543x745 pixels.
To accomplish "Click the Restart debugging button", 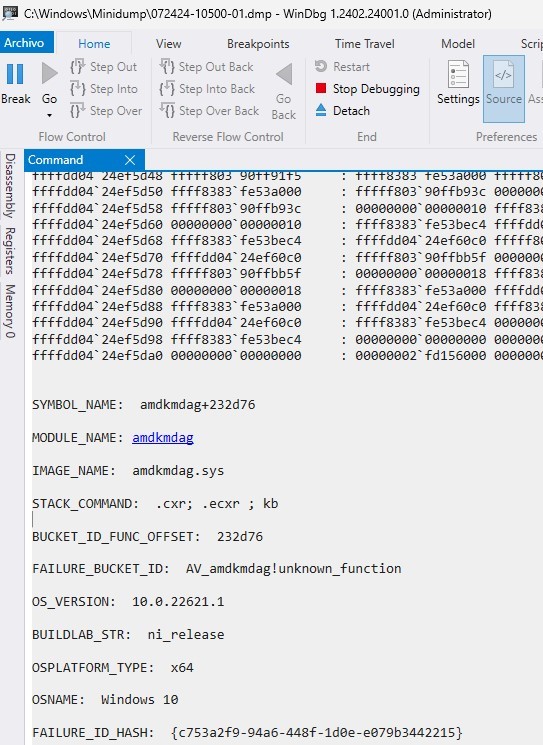I will (x=343, y=67).
